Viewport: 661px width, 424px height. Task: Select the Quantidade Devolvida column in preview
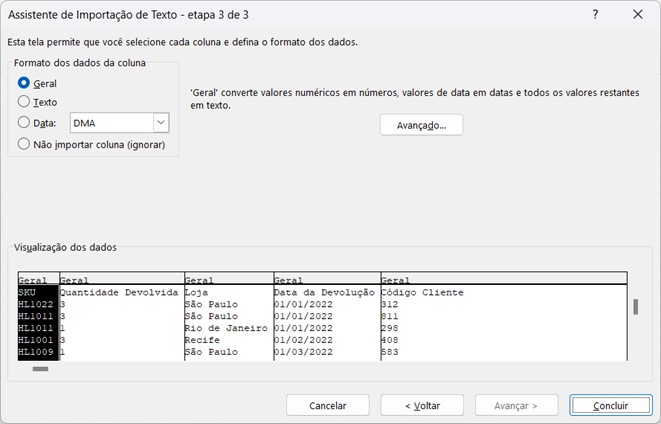coord(118,293)
